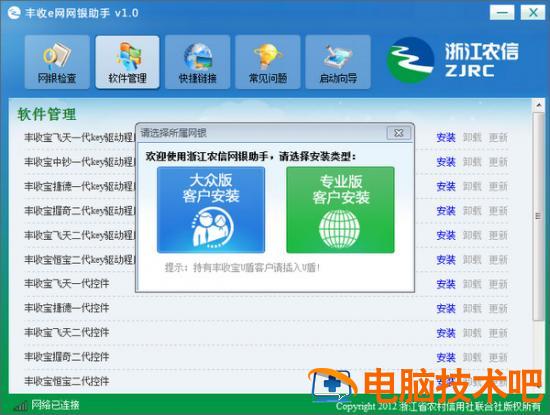Install 丰收宝飞天二代key驱动程序
The height and width of the screenshot is (415, 550).
[x=446, y=235]
